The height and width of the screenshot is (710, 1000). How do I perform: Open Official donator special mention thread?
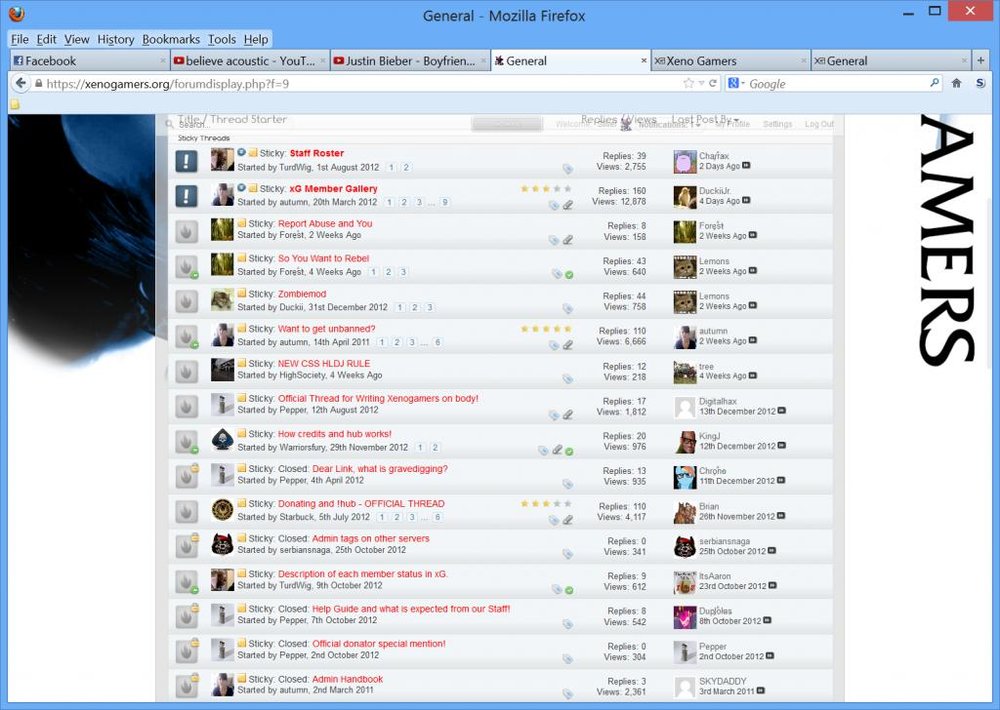[379, 644]
